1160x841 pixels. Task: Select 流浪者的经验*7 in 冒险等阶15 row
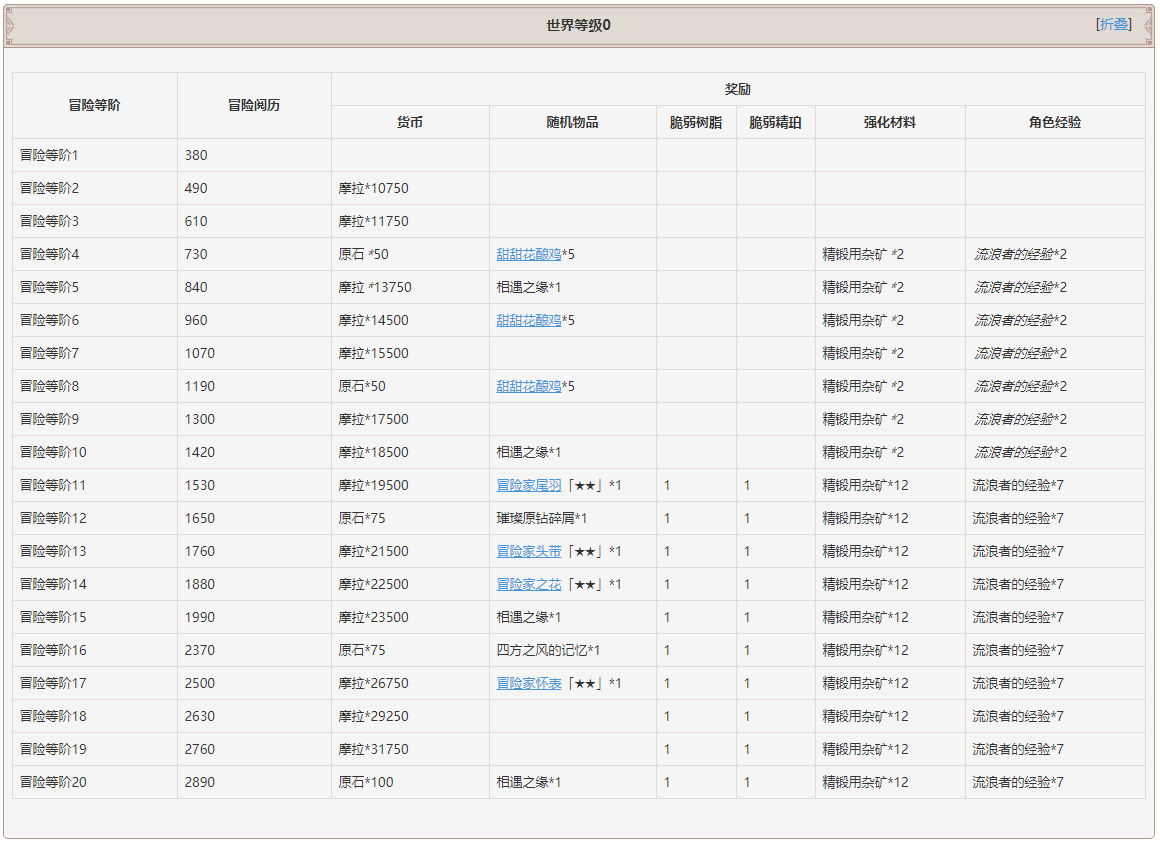tap(1018, 617)
